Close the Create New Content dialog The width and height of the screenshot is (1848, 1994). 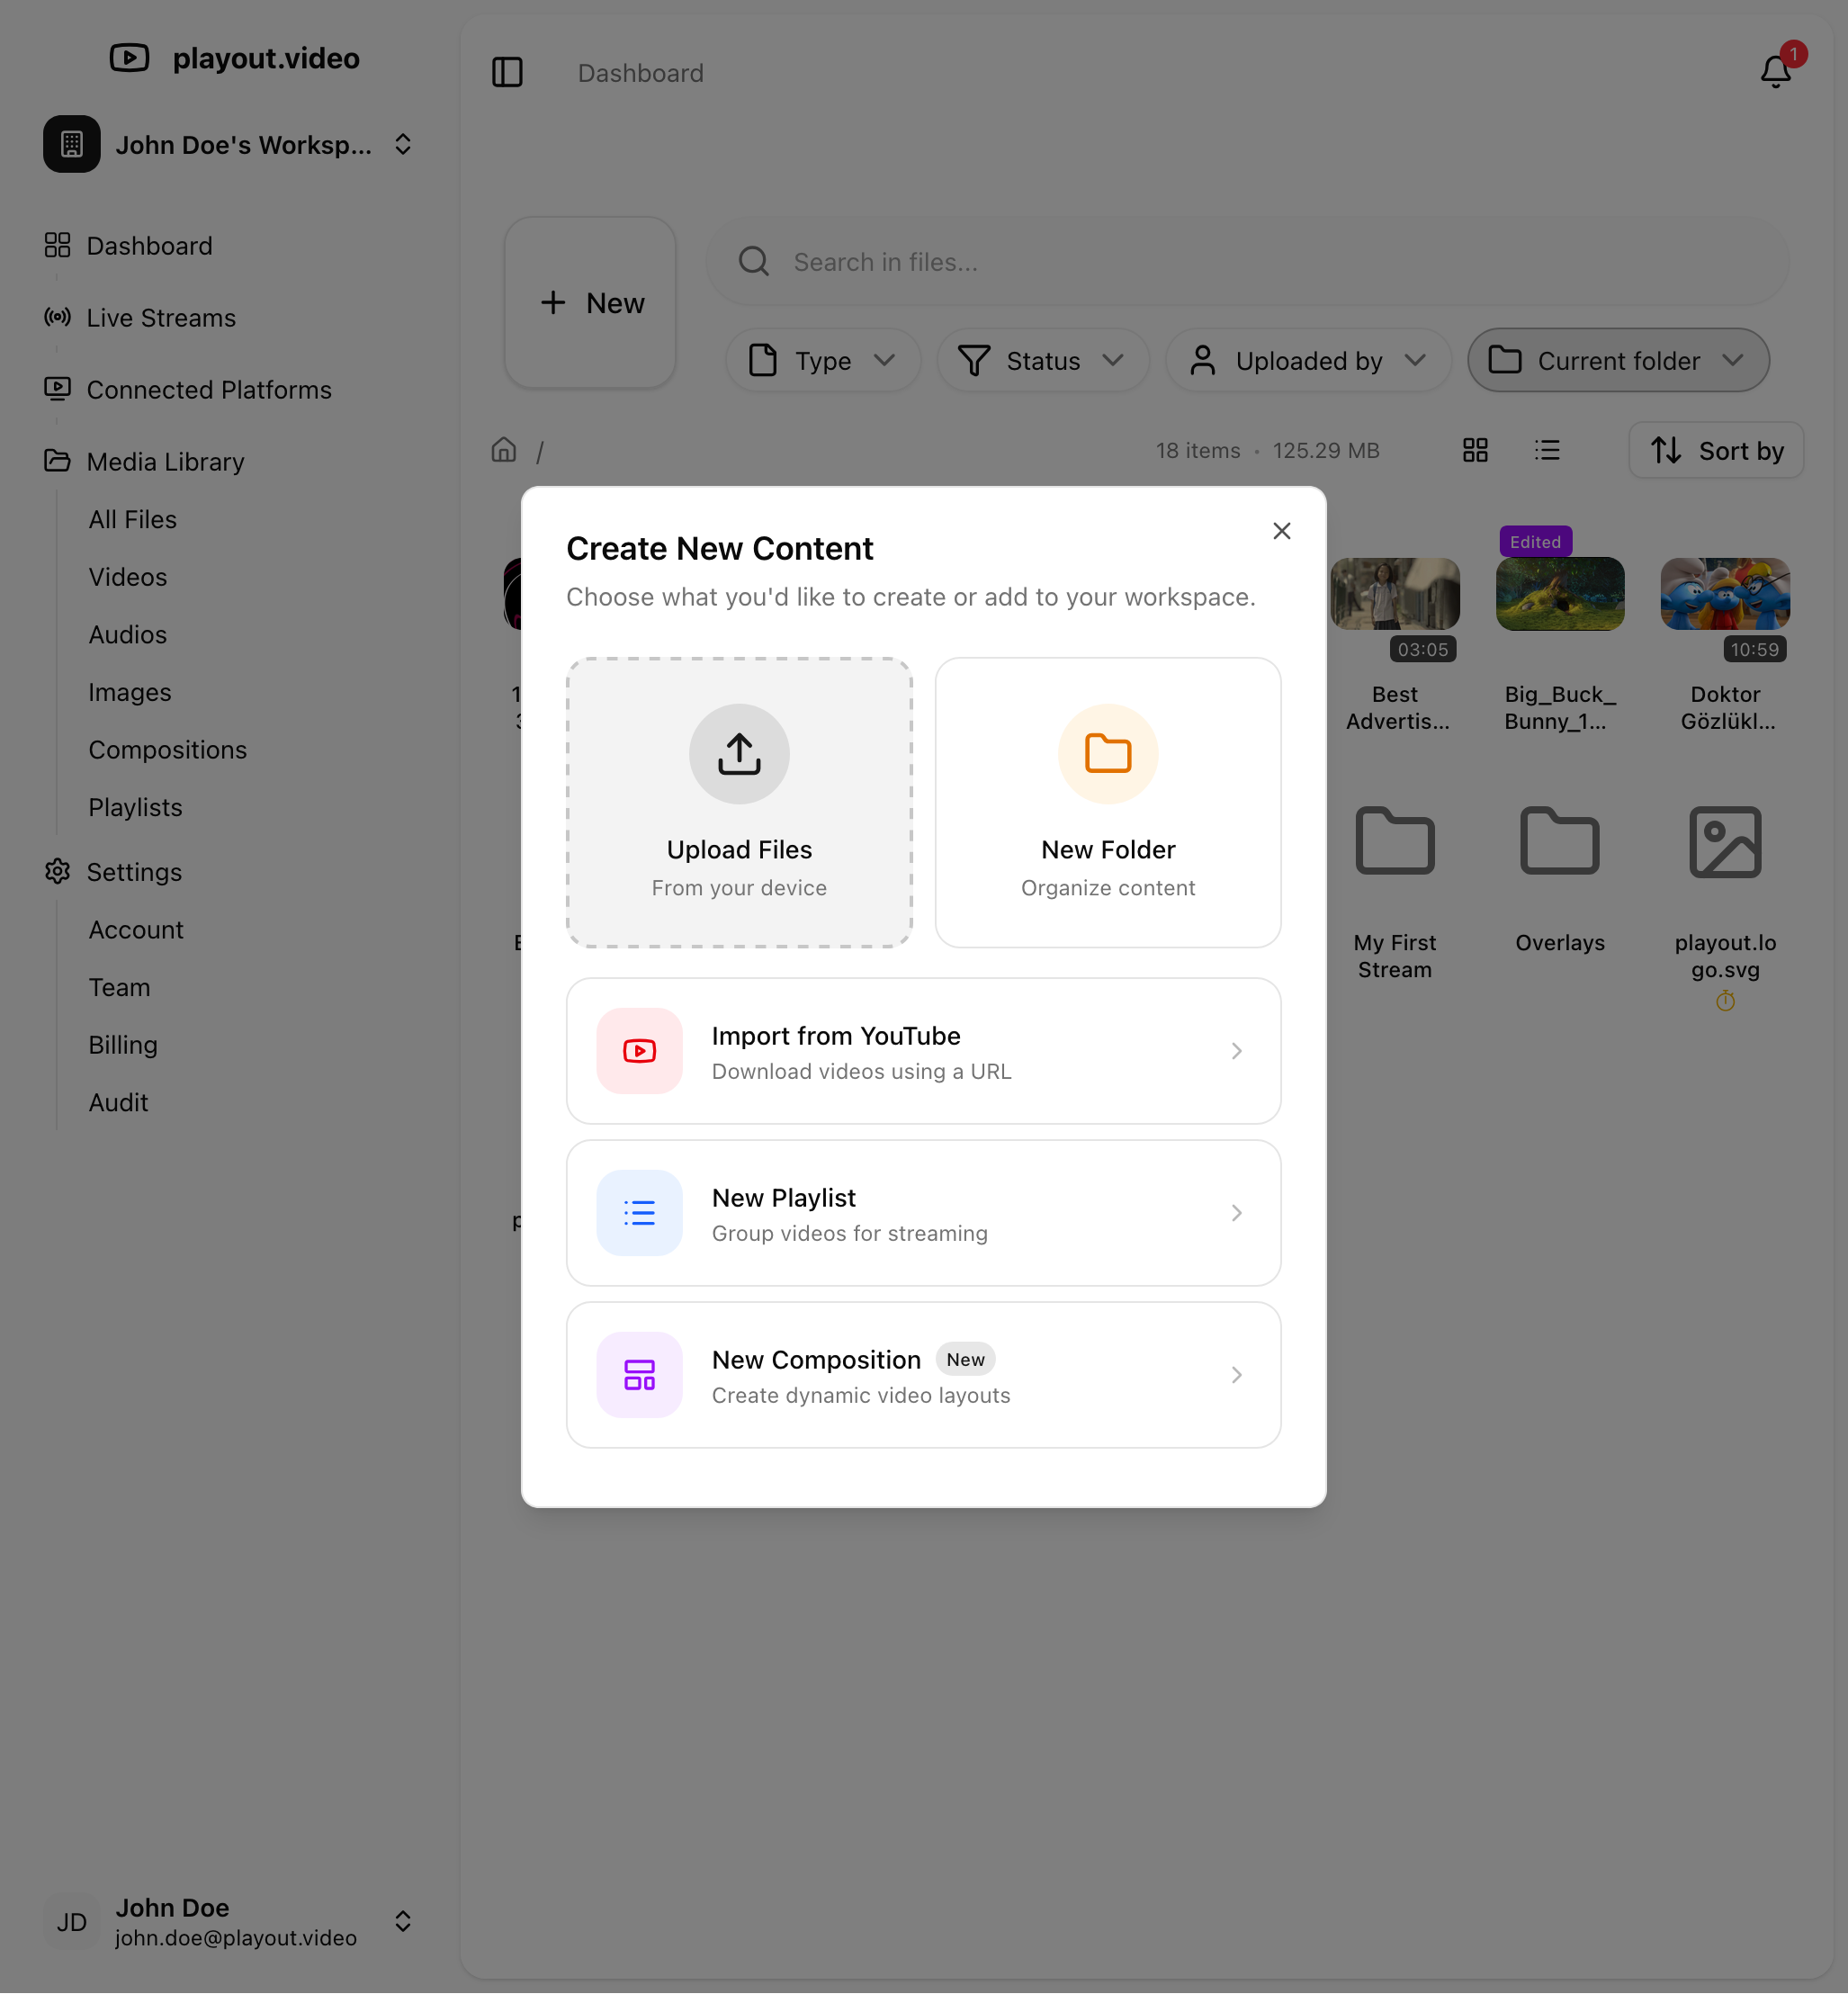(x=1281, y=531)
